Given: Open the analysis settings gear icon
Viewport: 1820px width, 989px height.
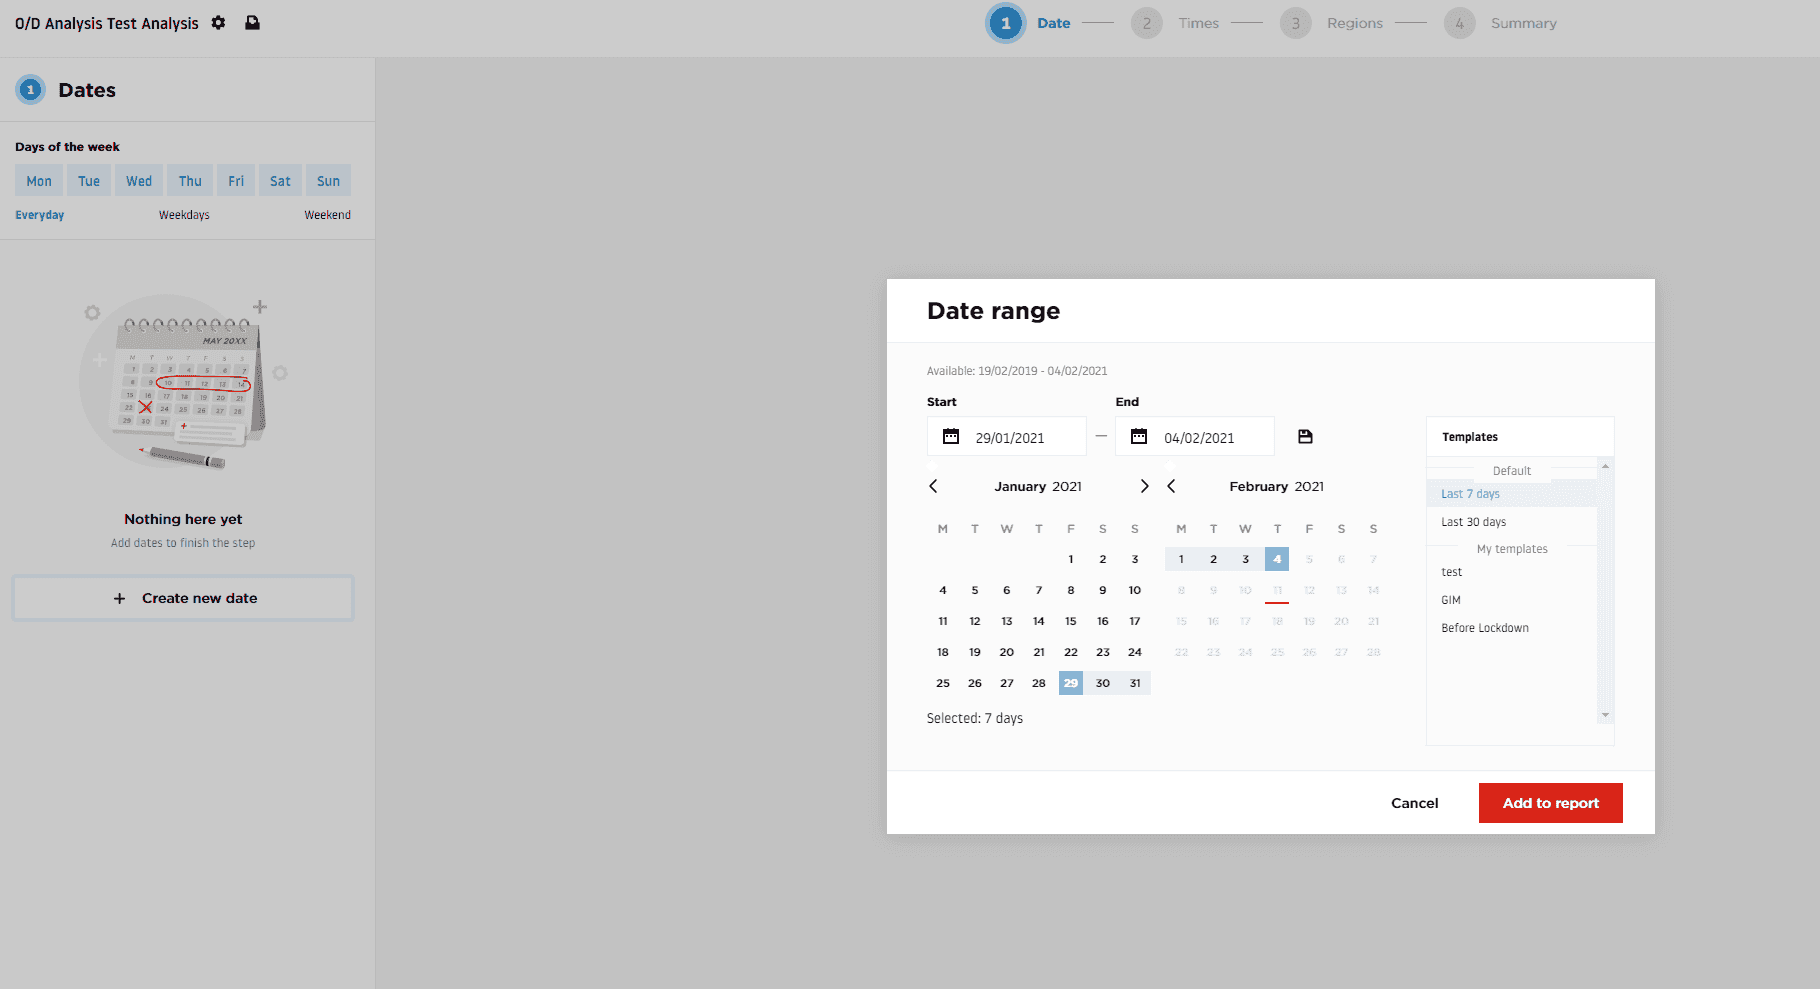Looking at the screenshot, I should coord(218,23).
